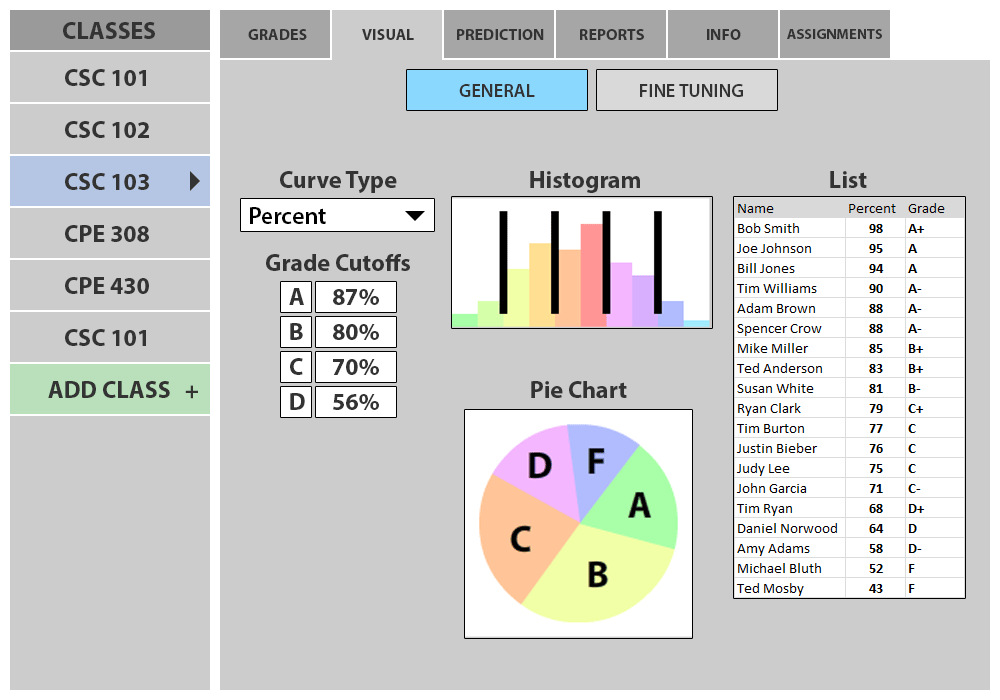Open the ASSIGNMENTS tab

click(834, 35)
